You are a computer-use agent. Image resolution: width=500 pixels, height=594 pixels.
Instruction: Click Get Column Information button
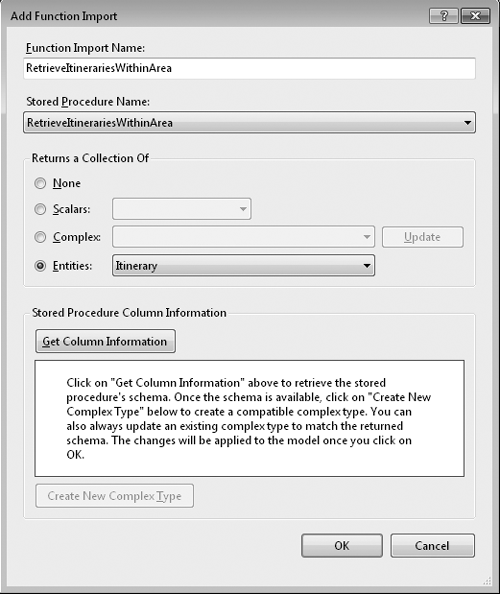point(105,341)
